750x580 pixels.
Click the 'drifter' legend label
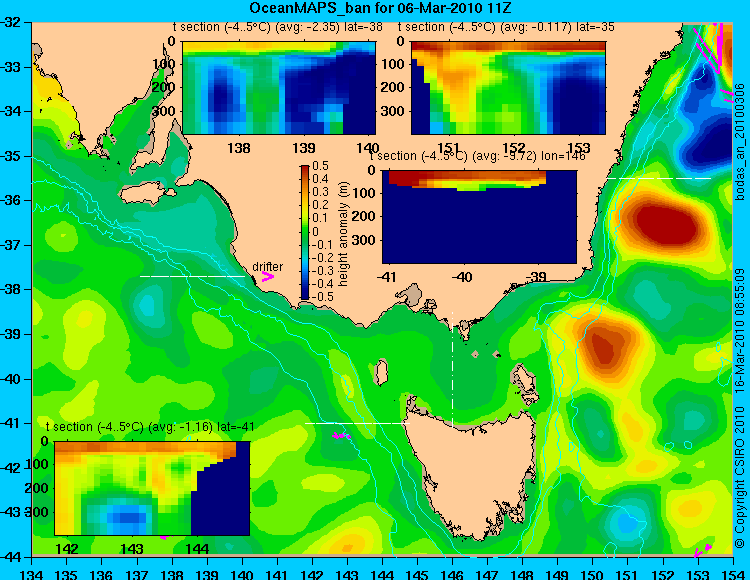coord(267,266)
